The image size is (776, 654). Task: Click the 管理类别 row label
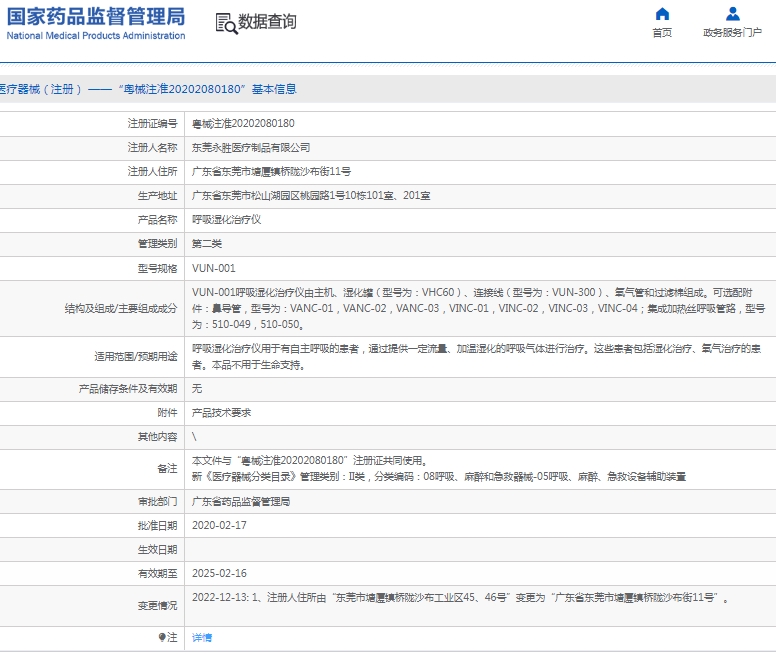pos(157,244)
